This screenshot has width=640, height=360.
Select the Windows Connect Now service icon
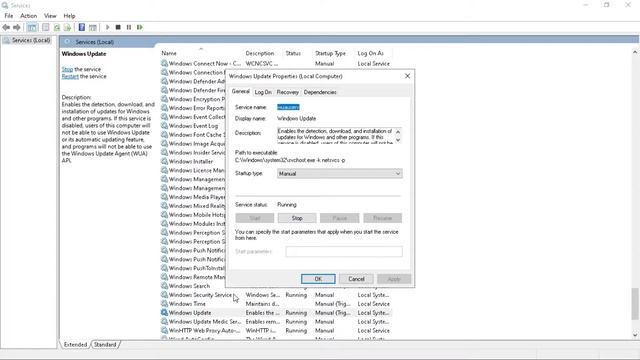point(164,63)
